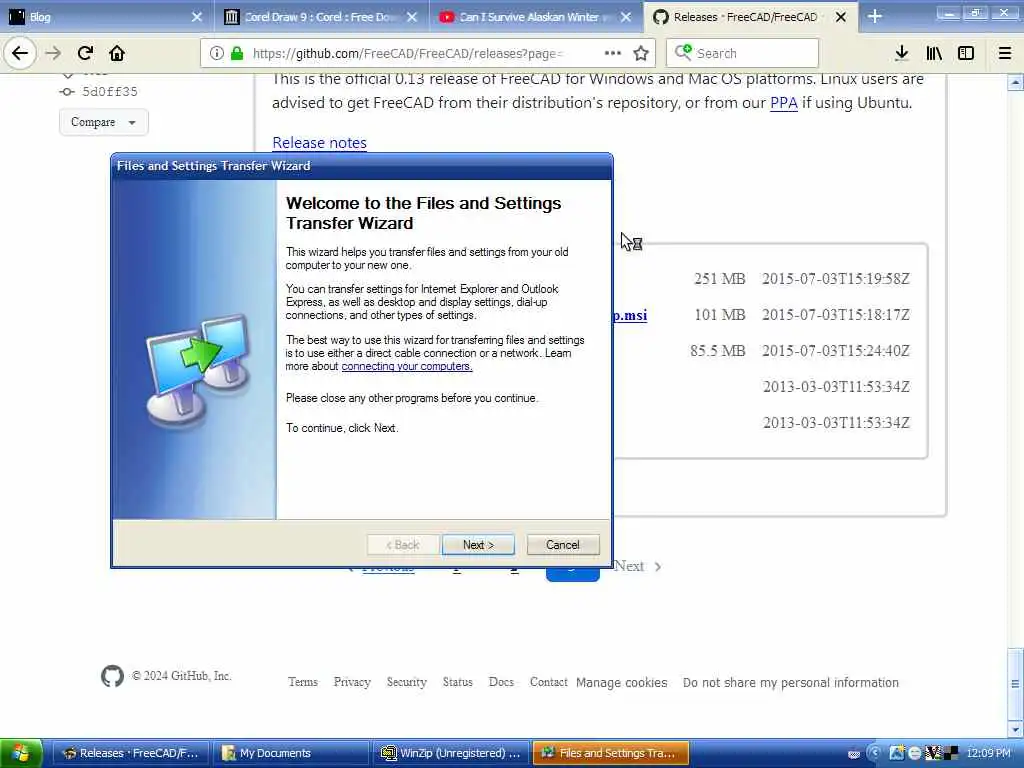
Task: Click the keyboard icon in system tray
Action: click(854, 754)
